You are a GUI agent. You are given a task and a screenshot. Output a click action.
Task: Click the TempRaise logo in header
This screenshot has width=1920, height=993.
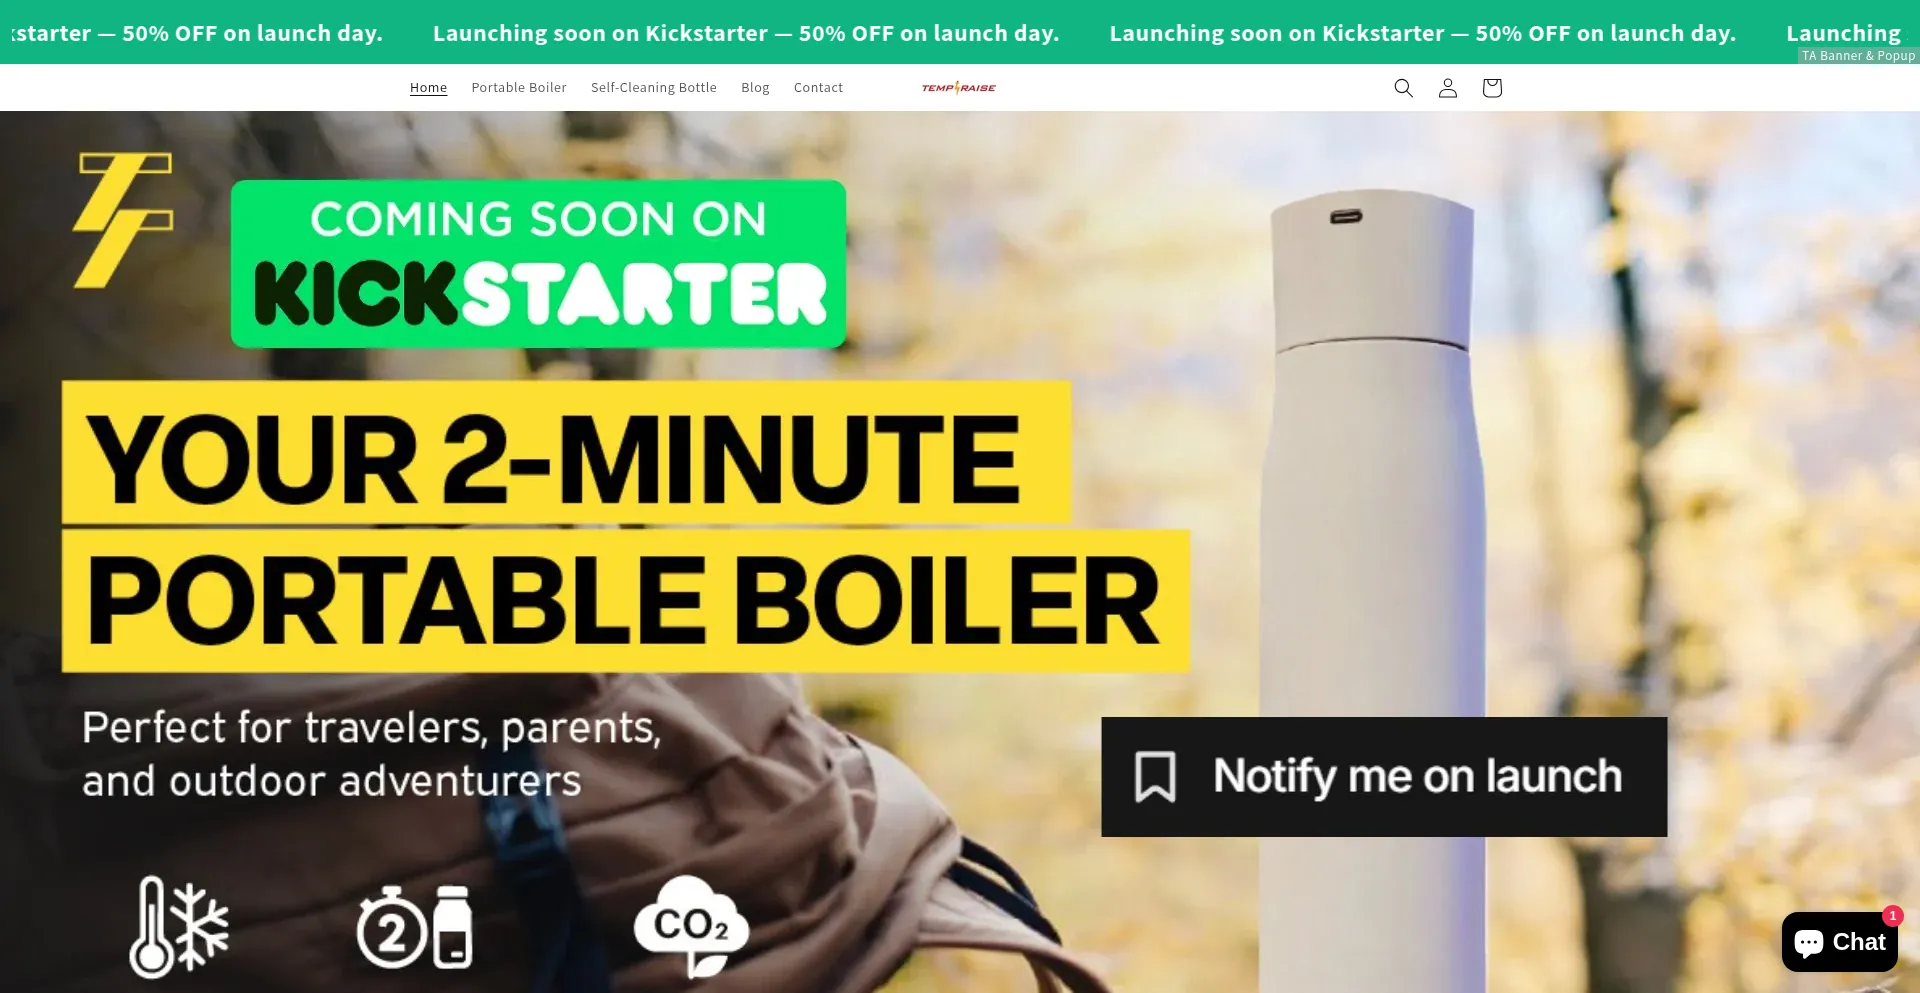tap(958, 88)
